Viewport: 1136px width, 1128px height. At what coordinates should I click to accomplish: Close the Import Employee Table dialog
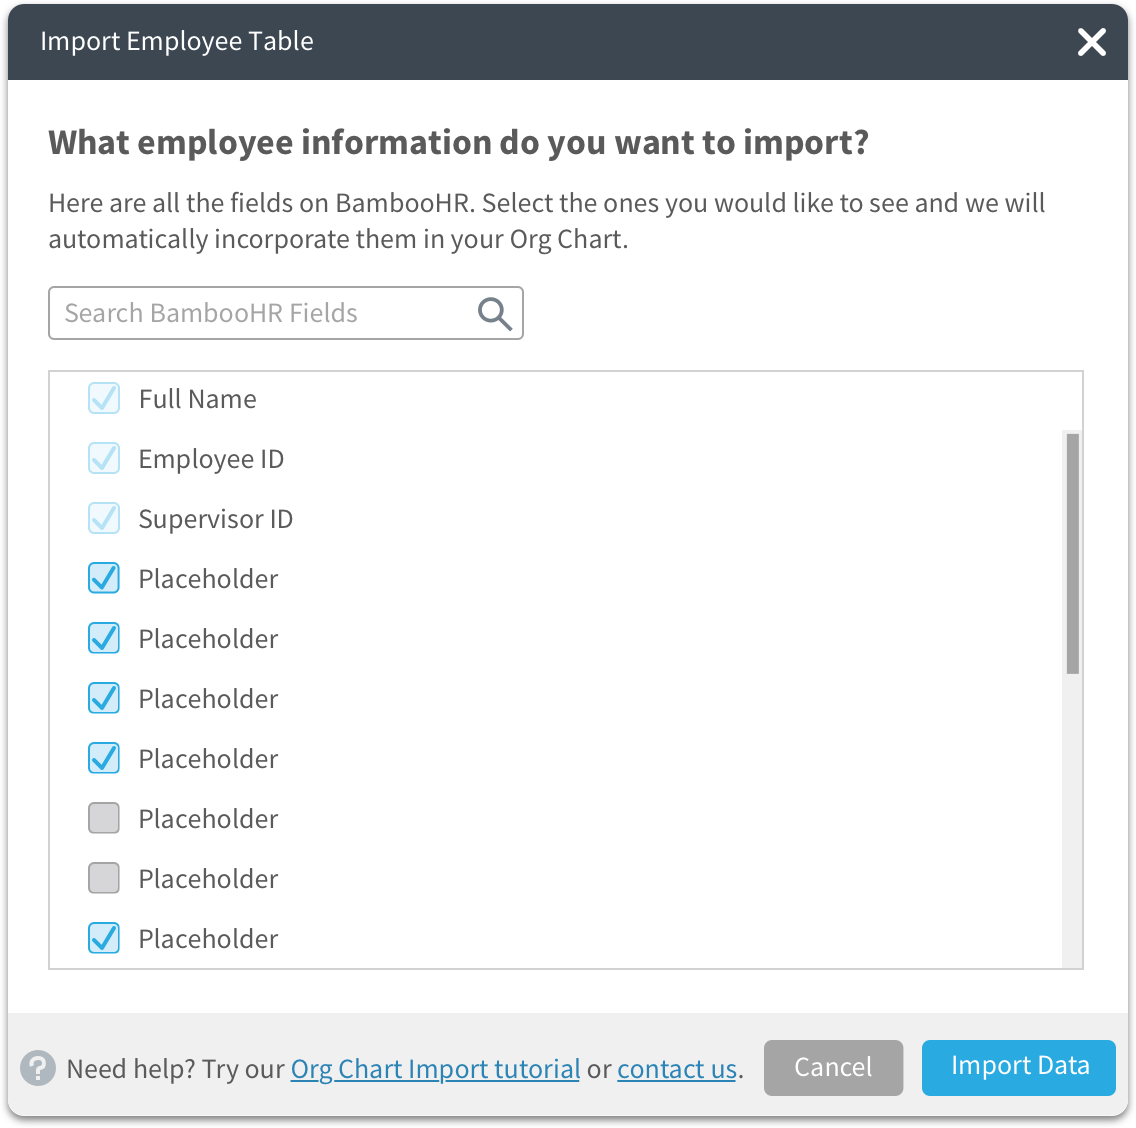coord(1091,42)
